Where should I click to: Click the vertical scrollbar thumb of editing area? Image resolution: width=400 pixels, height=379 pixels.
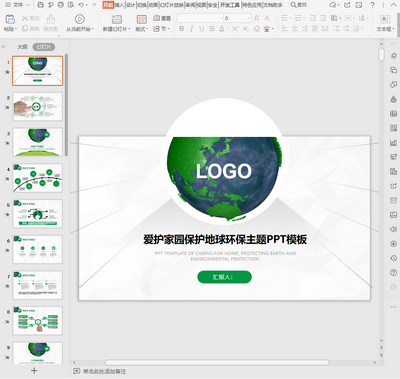click(x=382, y=54)
